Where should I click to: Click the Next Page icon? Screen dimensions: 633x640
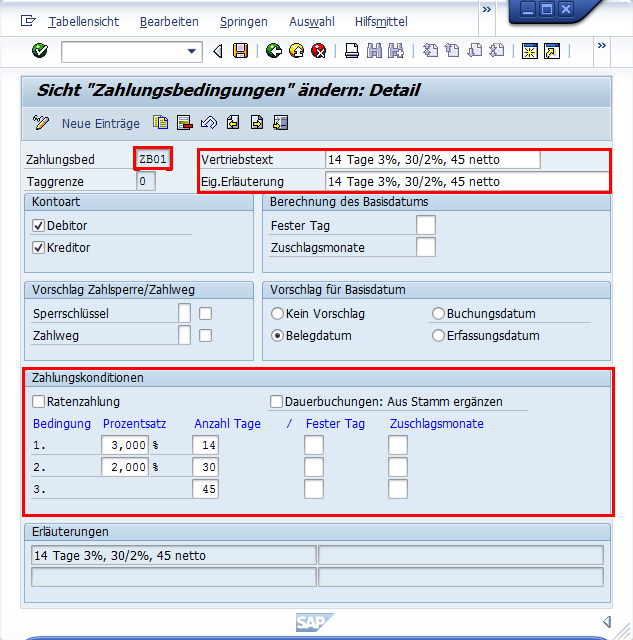[x=474, y=51]
